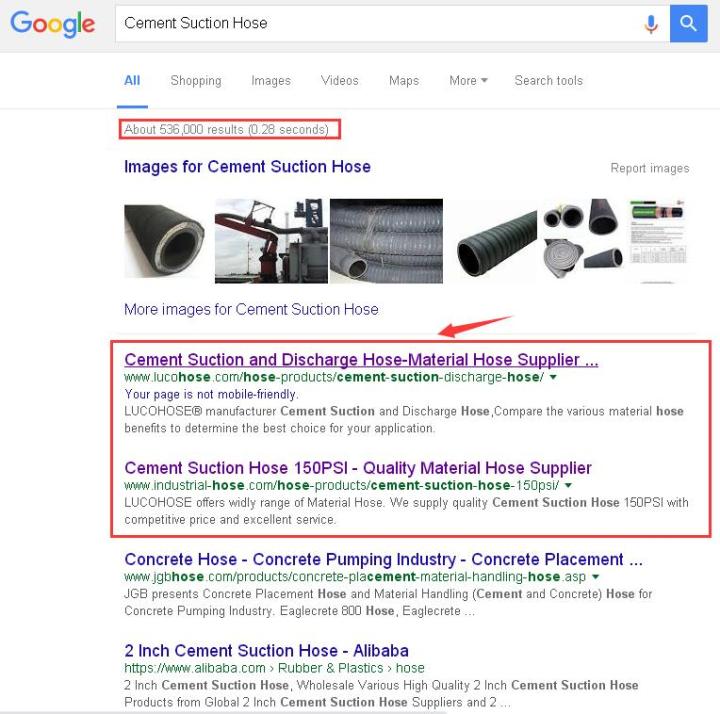Expand the lucohose.com URL dropdown arrow
This screenshot has height=714, width=720.
[553, 377]
